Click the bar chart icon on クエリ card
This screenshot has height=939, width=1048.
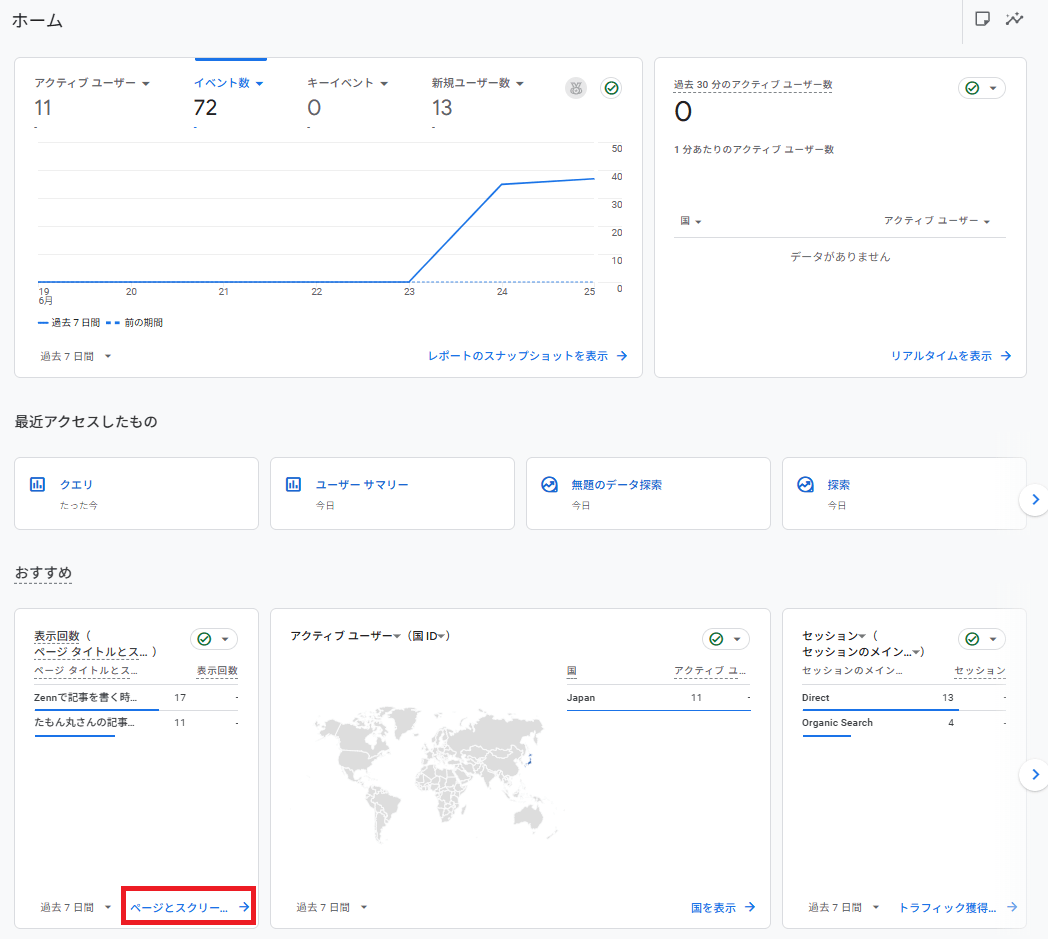[x=37, y=484]
